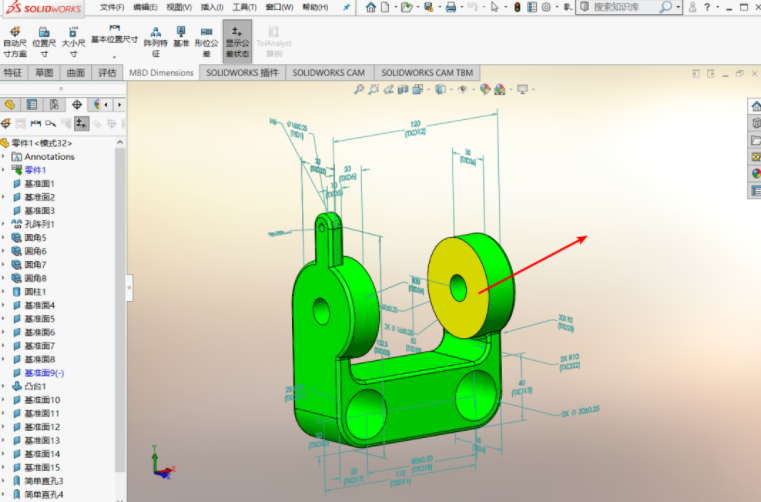Switch to the 草图 tab
The width and height of the screenshot is (761, 502).
[44, 73]
